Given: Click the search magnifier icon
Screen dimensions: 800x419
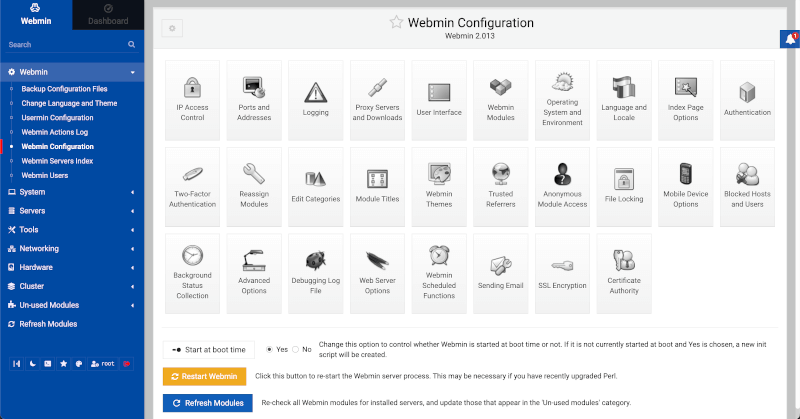Looking at the screenshot, I should coord(132,44).
